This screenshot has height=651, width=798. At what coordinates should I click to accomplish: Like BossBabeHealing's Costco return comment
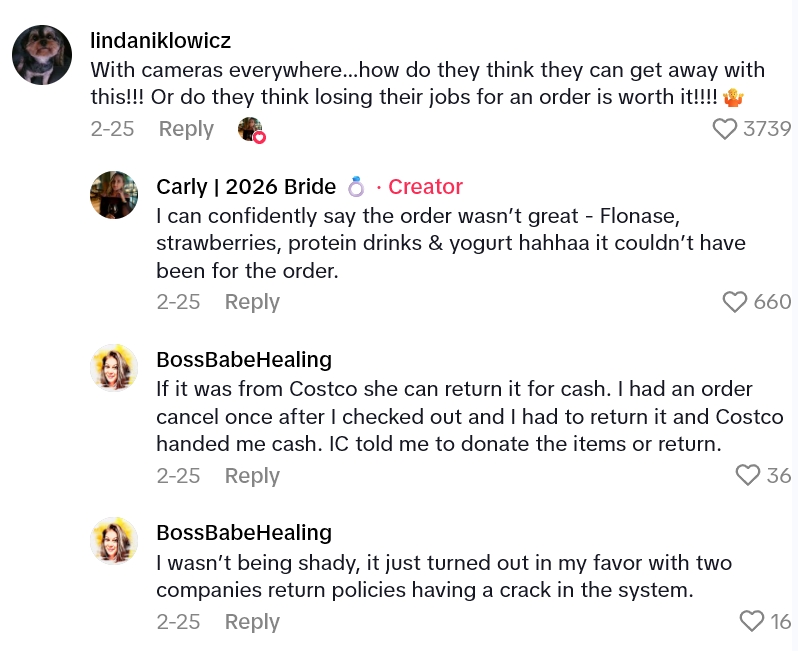click(x=747, y=476)
